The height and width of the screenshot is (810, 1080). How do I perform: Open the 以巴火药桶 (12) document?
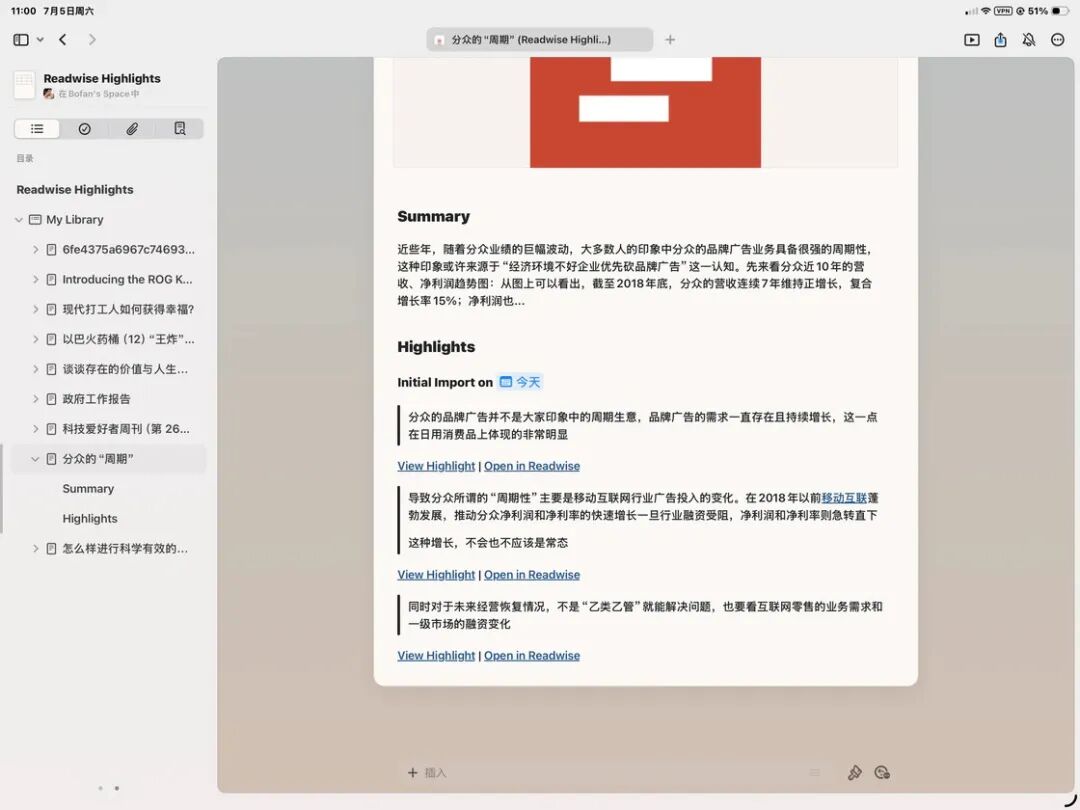pos(128,339)
